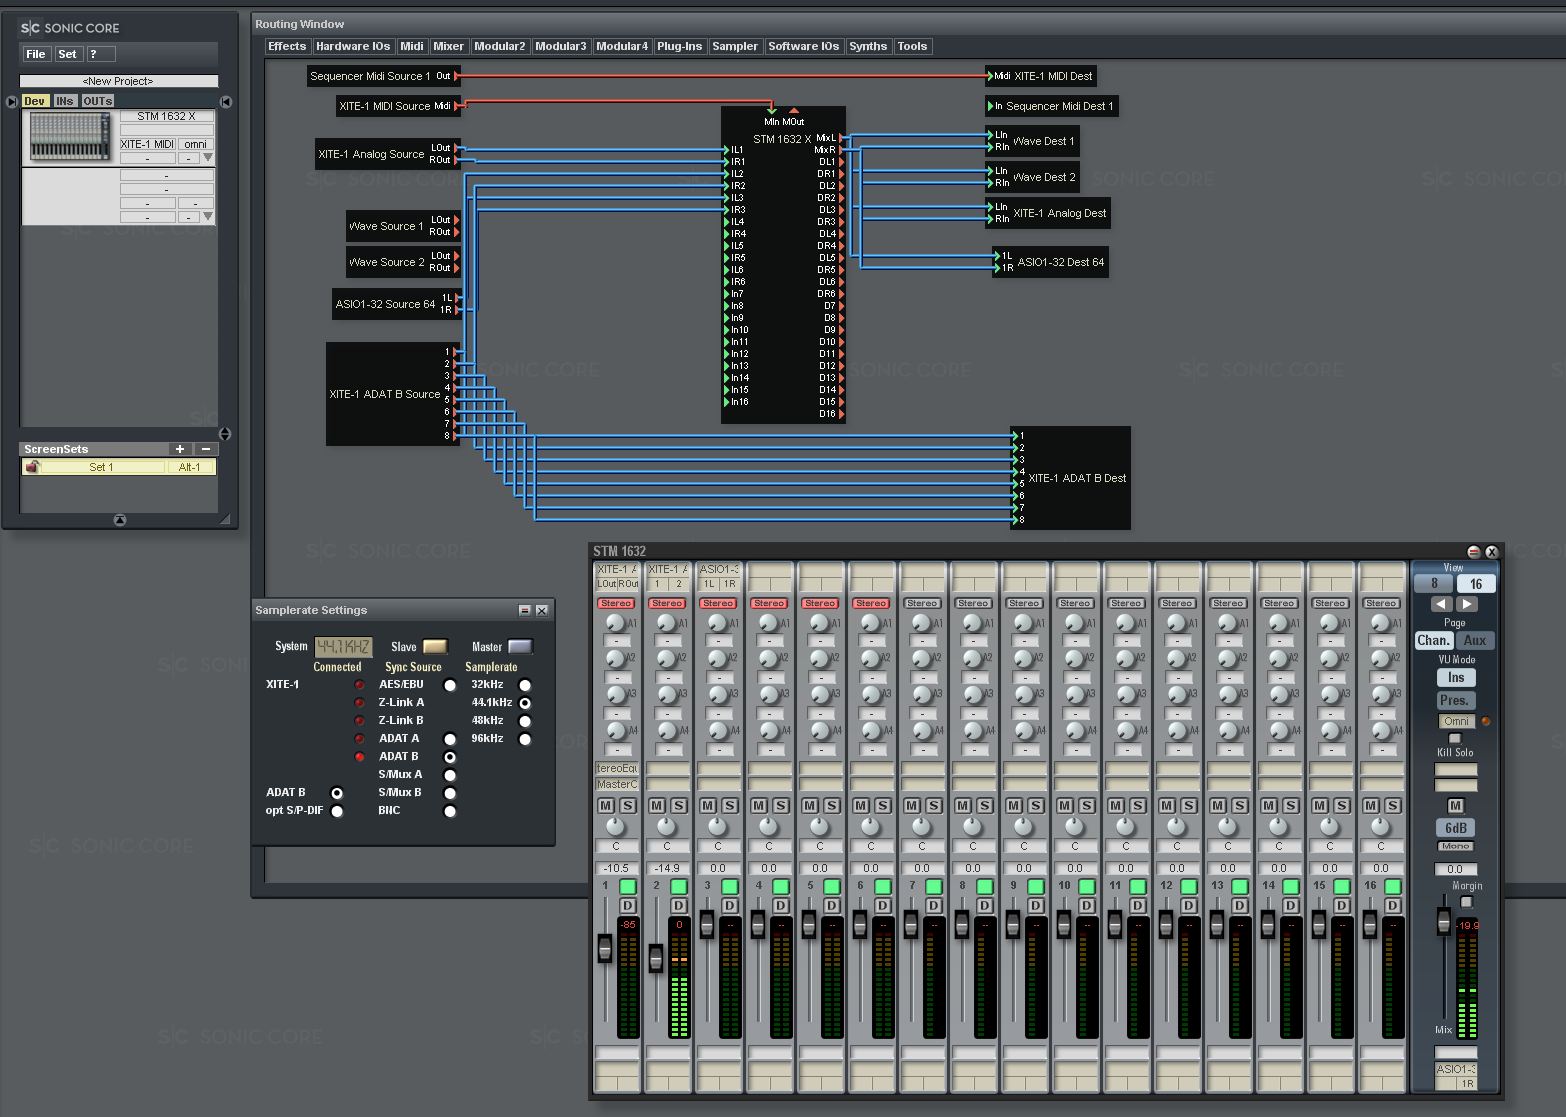The height and width of the screenshot is (1117, 1566).
Task: Mute mixer channel 1
Action: [x=606, y=805]
